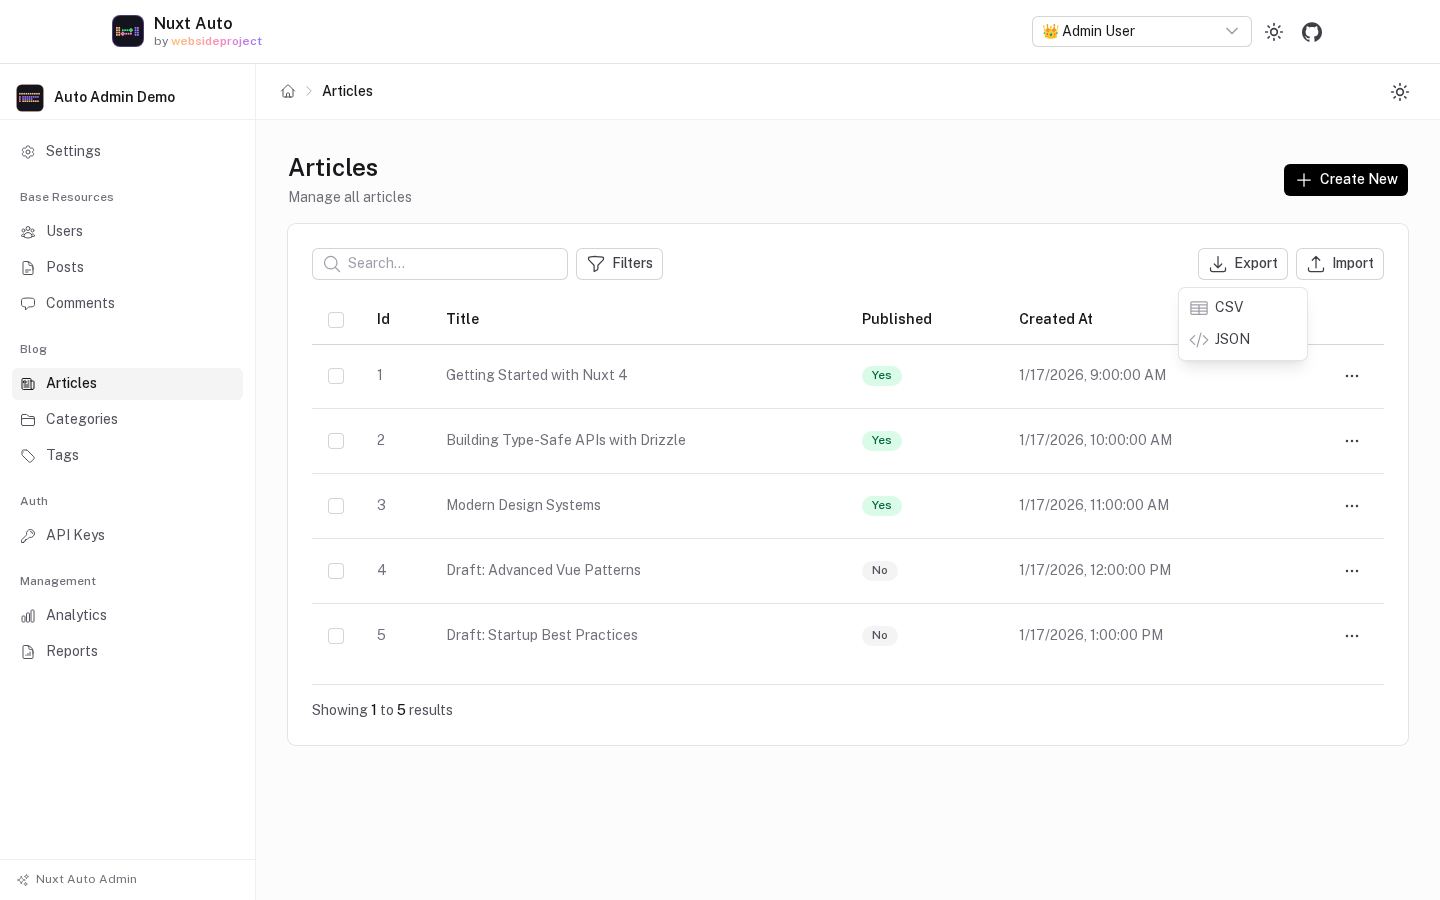Click the Import button

pos(1340,264)
